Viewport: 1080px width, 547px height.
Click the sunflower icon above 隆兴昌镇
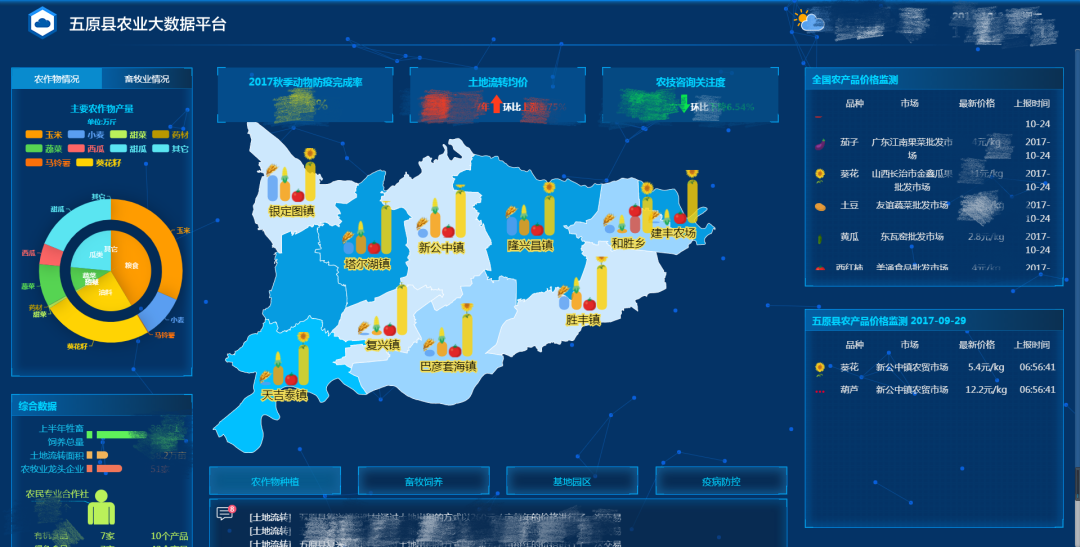(549, 187)
